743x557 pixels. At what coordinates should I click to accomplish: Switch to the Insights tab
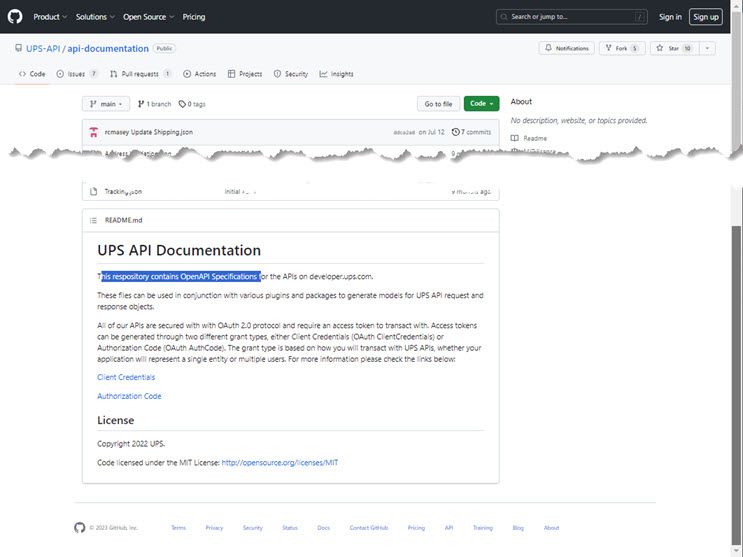click(336, 74)
